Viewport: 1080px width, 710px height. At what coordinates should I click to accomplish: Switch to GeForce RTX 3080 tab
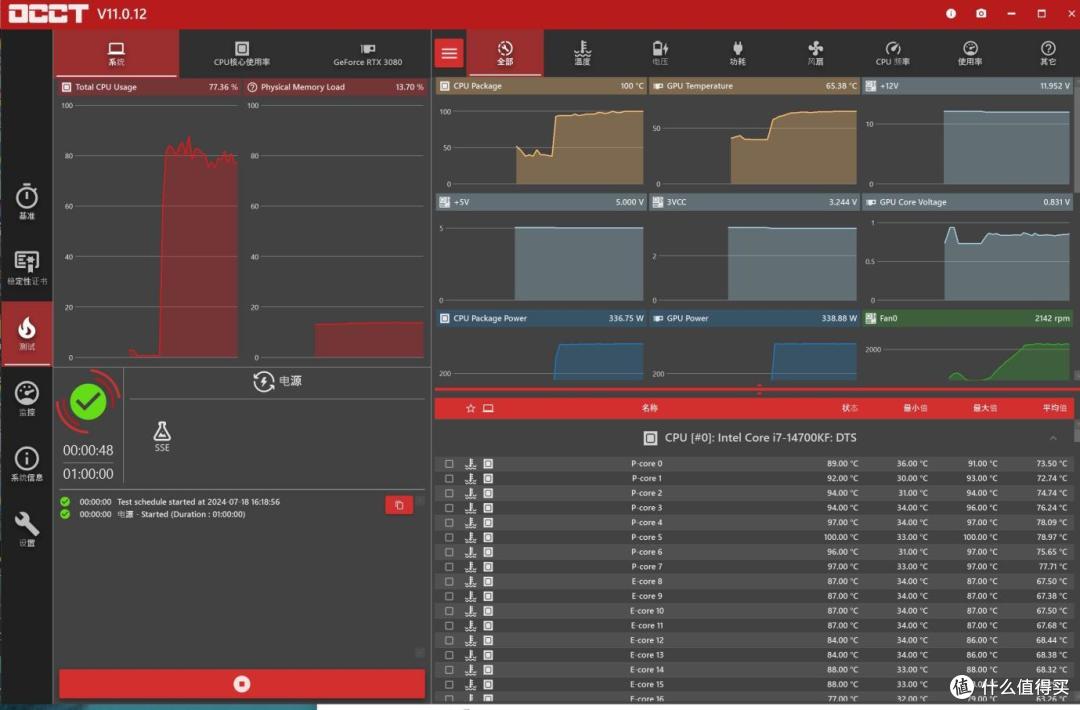pos(368,53)
